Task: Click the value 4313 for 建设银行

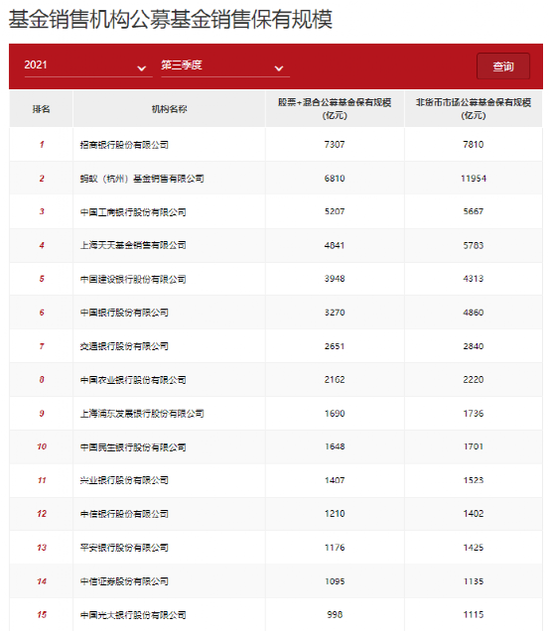Action: coord(473,278)
